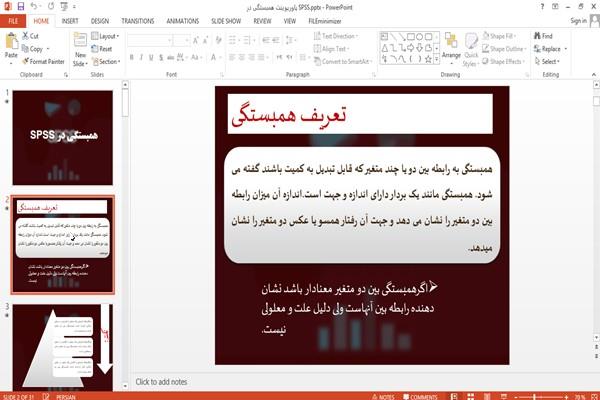Activate the Format Painter tool
Screen dimensions: 600x400
click(x=43, y=61)
